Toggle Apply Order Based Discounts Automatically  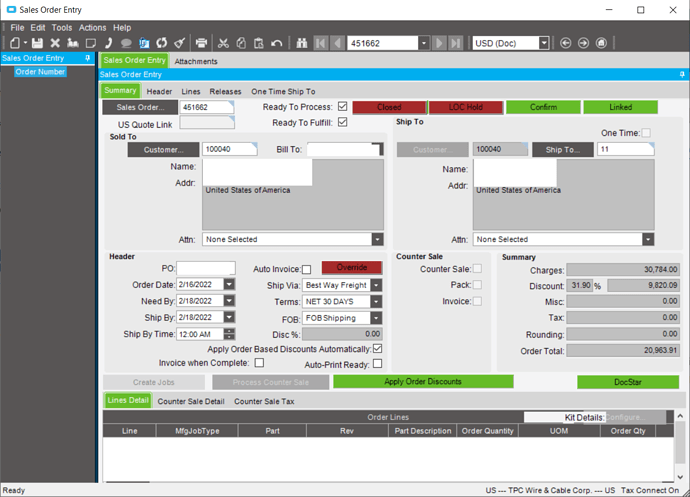pyautogui.click(x=378, y=349)
